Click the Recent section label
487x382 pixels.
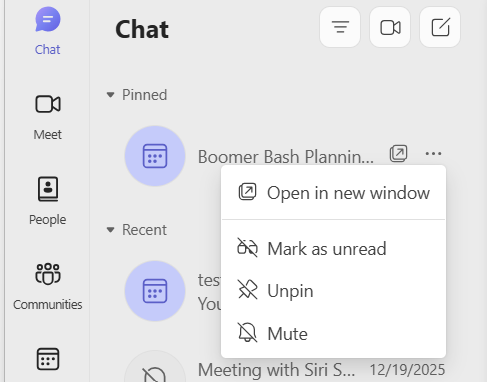point(144,230)
